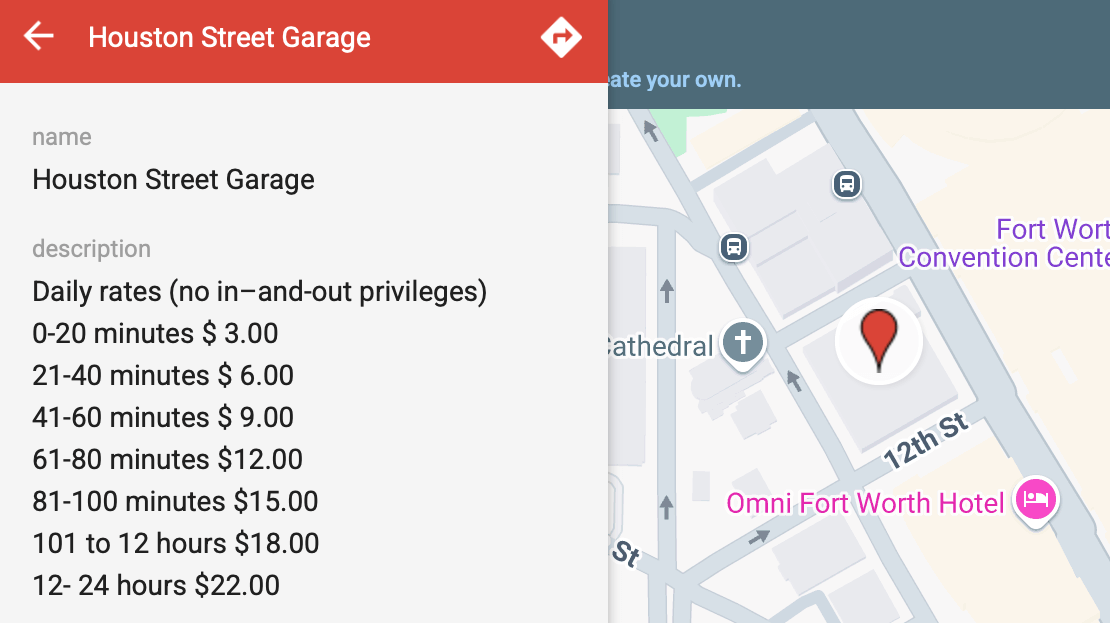Click the description field label
The image size is (1110, 623).
point(91,249)
